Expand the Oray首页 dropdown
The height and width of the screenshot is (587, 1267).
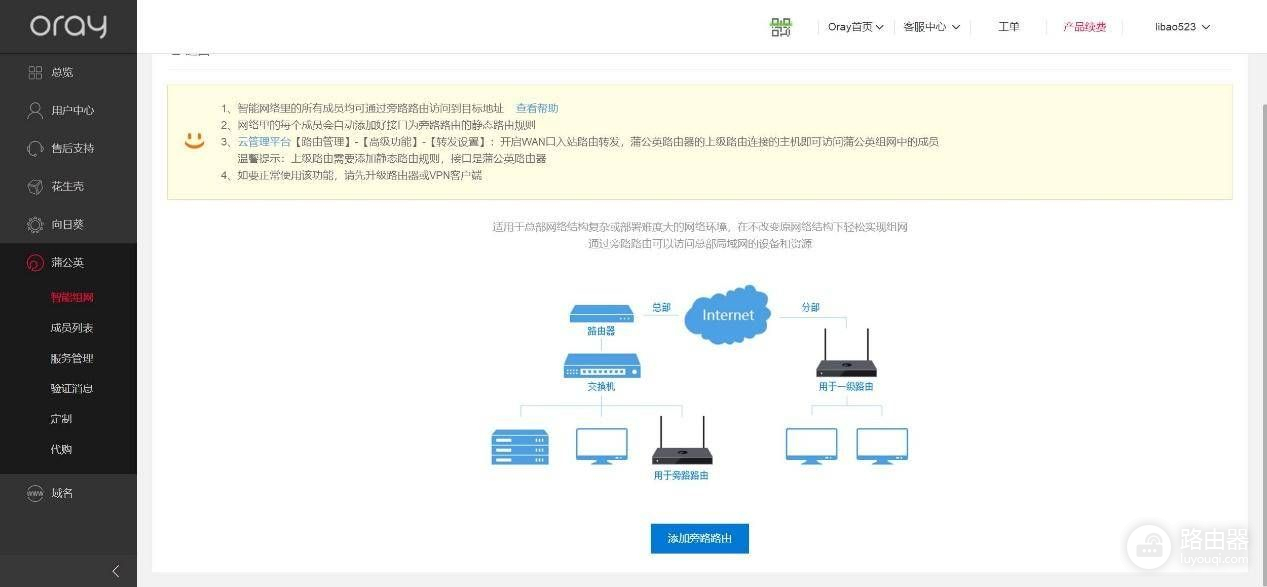(x=856, y=27)
